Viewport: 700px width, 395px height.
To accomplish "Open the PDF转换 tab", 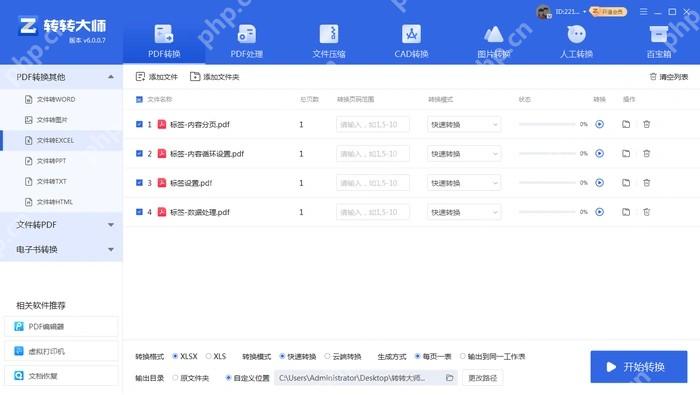I will pyautogui.click(x=164, y=42).
